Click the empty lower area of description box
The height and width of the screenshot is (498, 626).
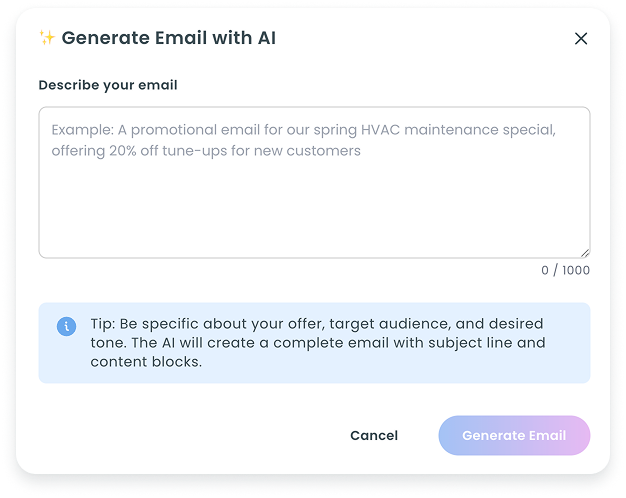[x=314, y=220]
